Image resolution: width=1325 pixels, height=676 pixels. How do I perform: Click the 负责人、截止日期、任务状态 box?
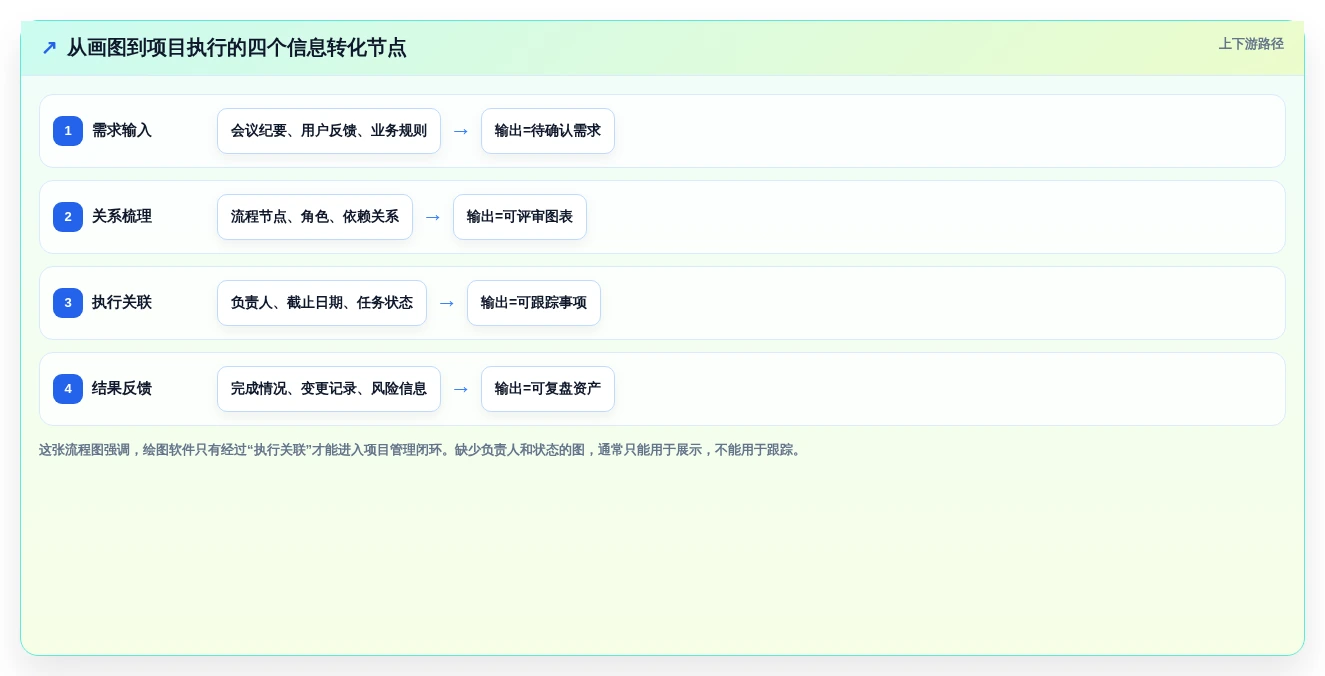click(x=322, y=303)
